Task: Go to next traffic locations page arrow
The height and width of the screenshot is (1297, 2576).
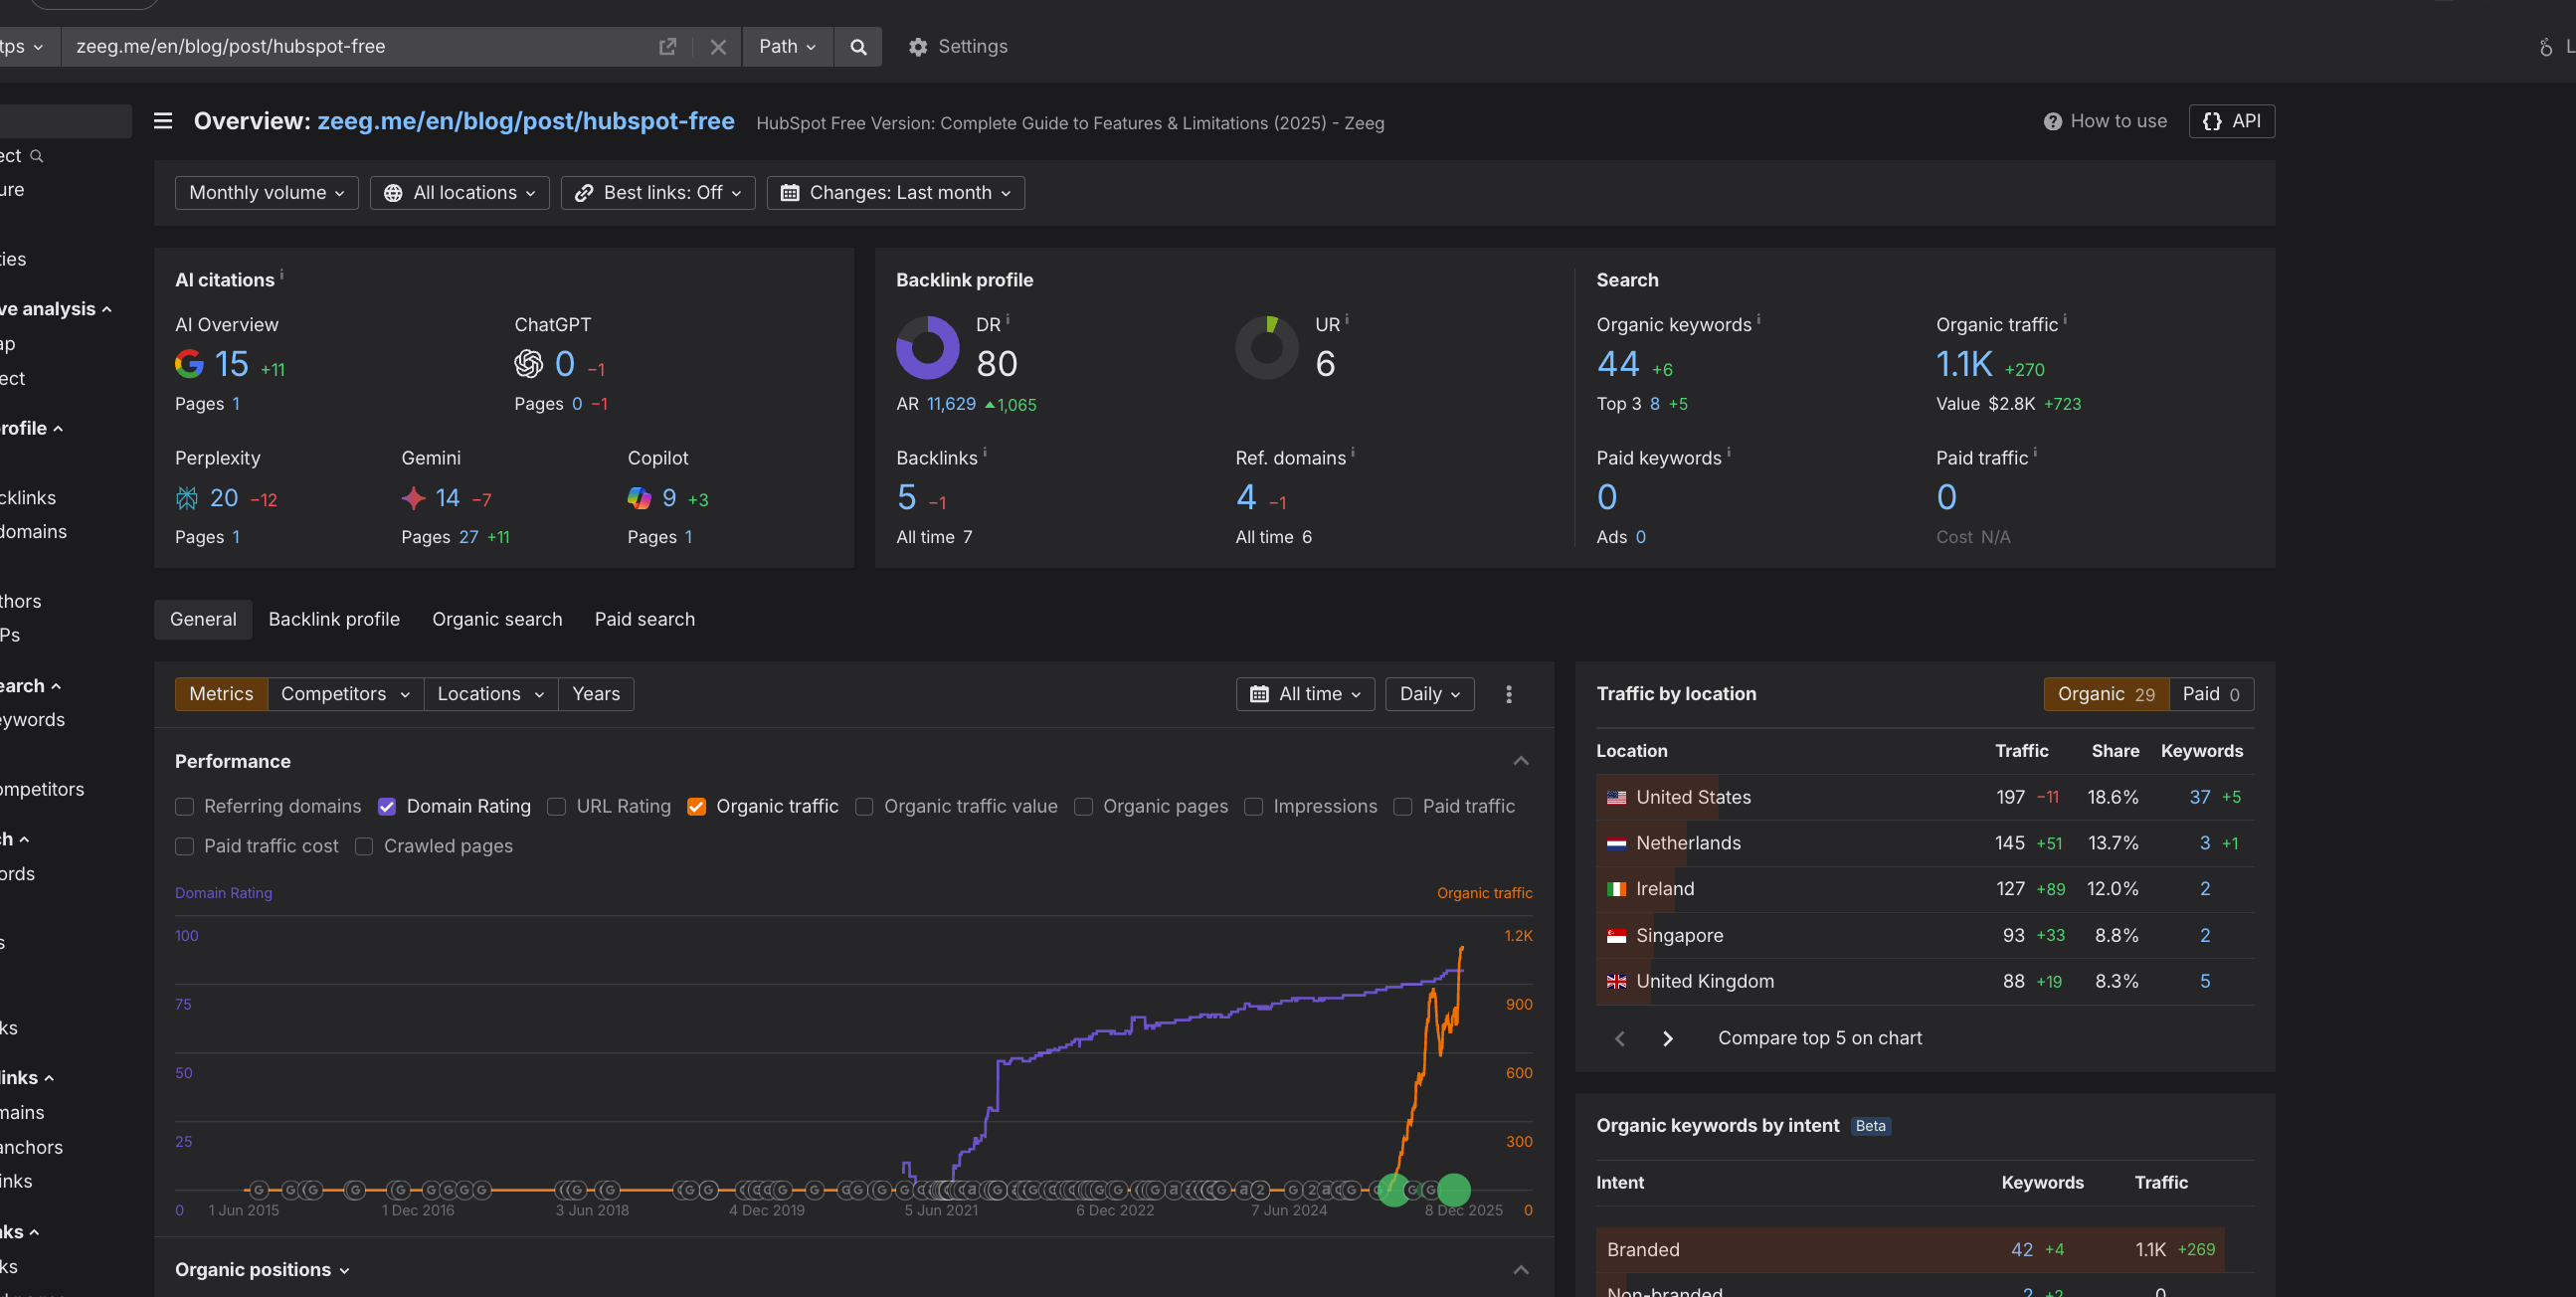Action: (x=1667, y=1038)
